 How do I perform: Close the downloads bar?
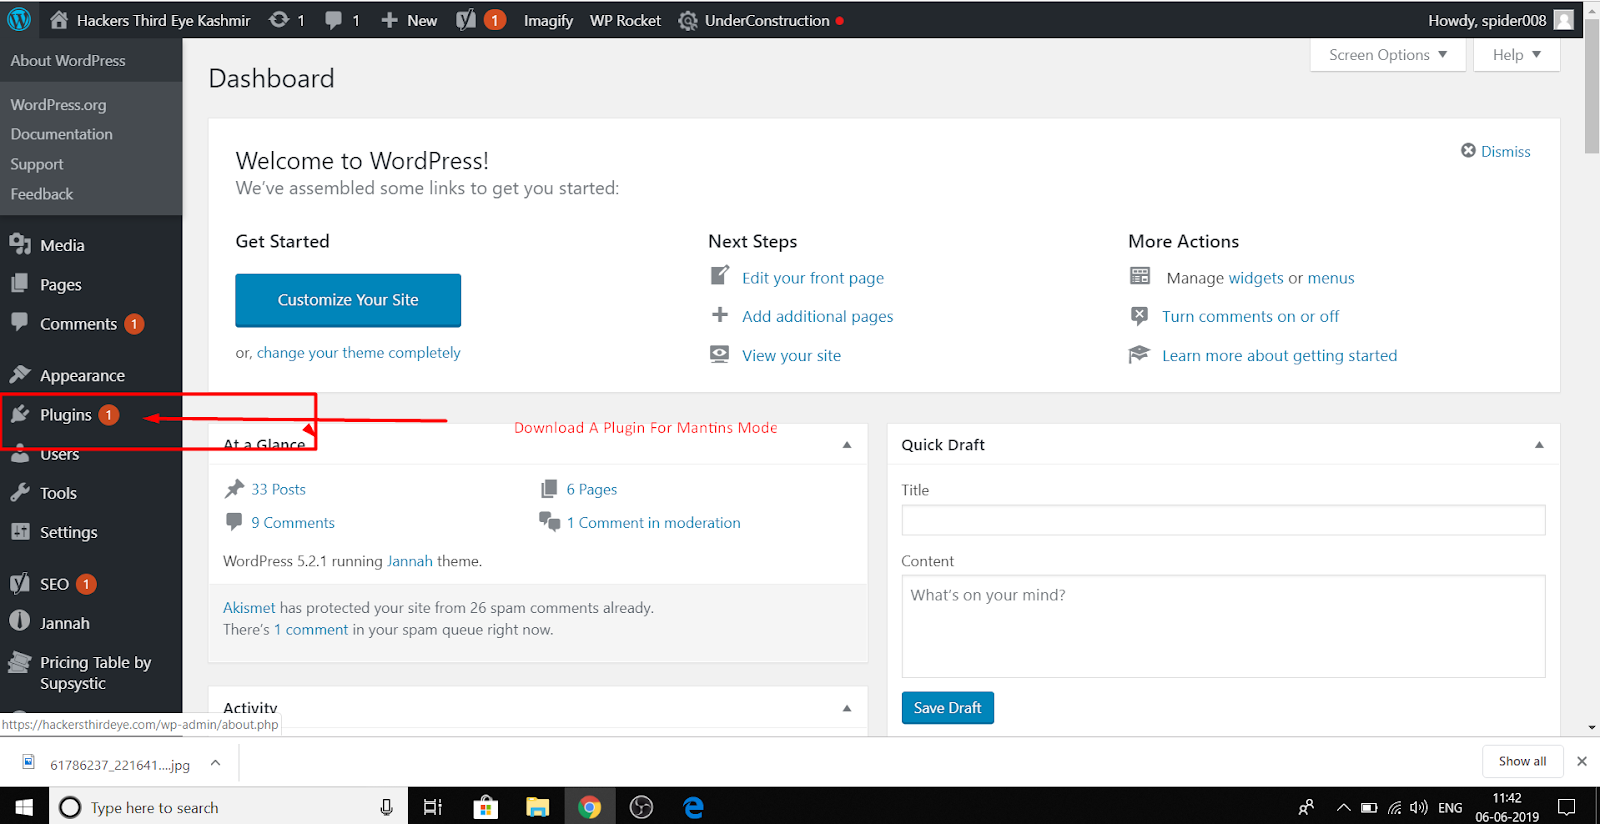coord(1582,761)
